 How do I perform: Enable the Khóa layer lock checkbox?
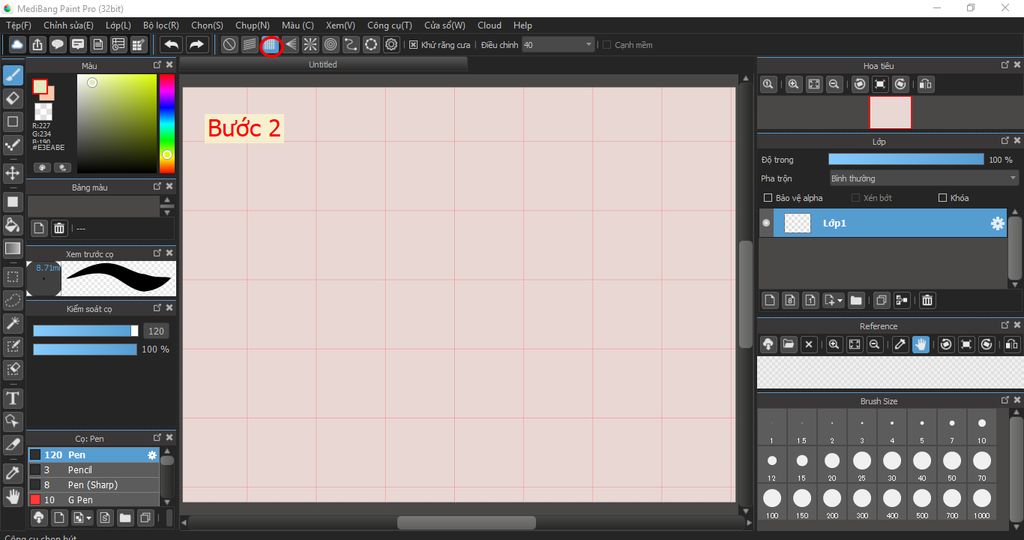click(942, 198)
